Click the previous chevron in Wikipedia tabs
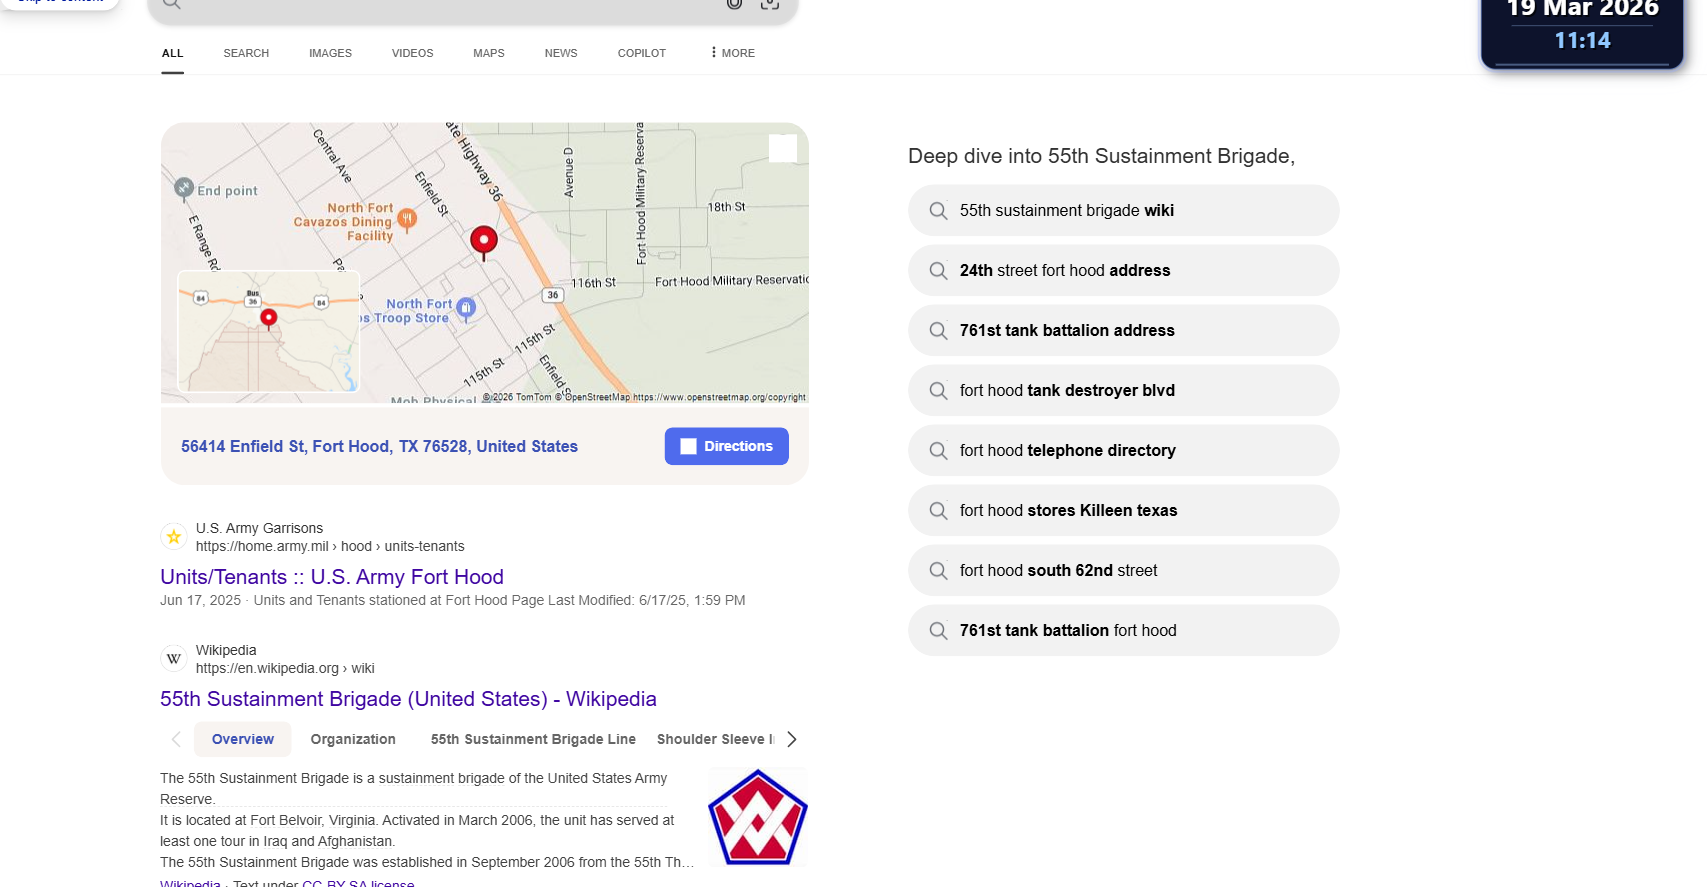Image resolution: width=1707 pixels, height=887 pixels. [176, 739]
